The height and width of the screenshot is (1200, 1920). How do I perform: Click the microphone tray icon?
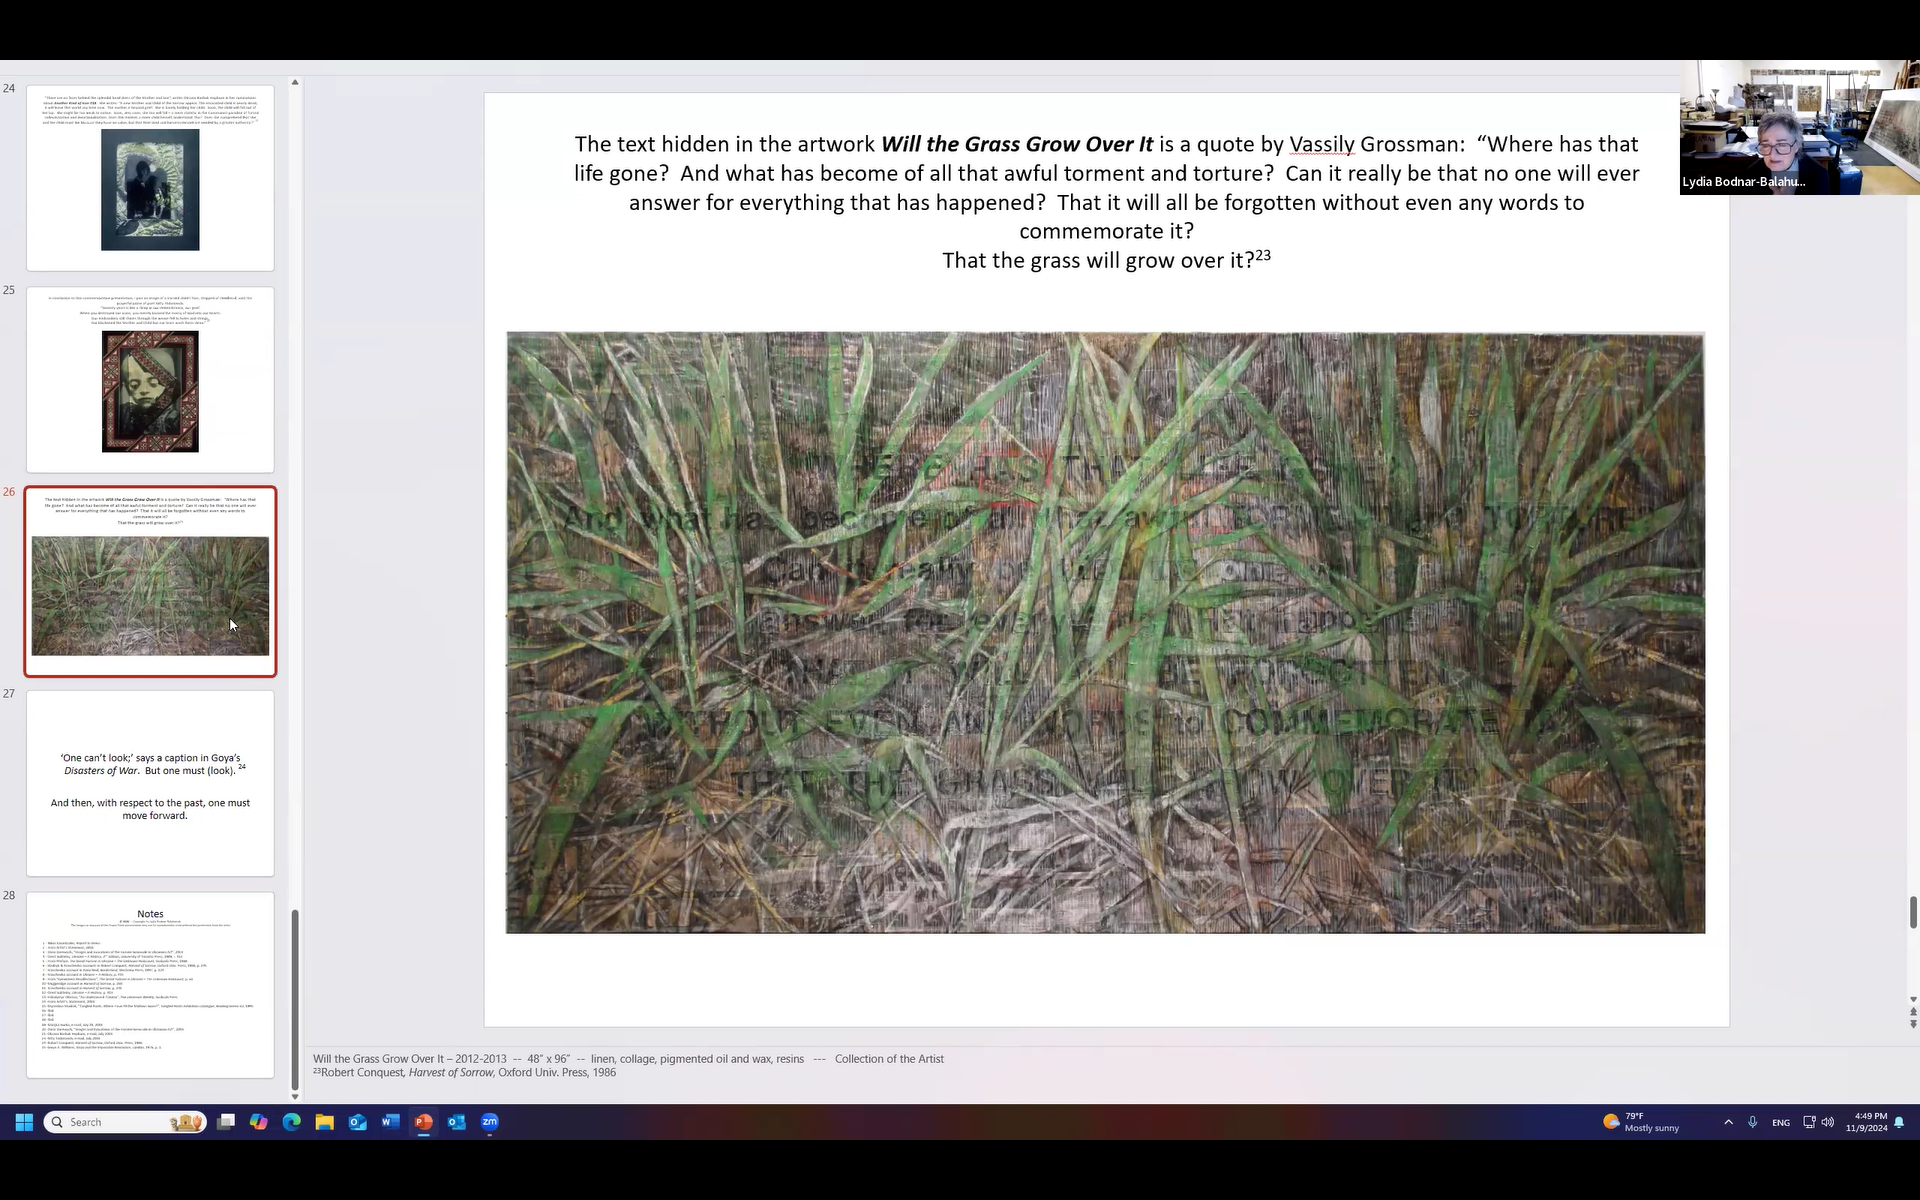click(1752, 1122)
